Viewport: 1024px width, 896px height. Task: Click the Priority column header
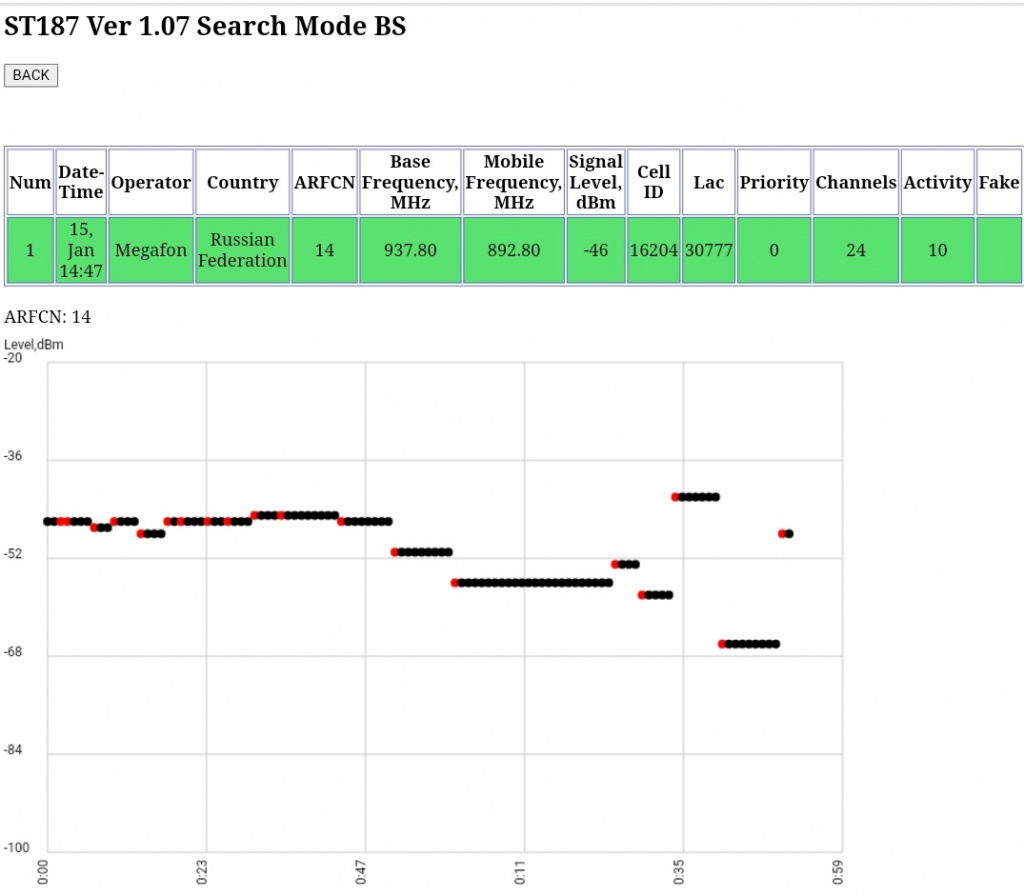773,182
